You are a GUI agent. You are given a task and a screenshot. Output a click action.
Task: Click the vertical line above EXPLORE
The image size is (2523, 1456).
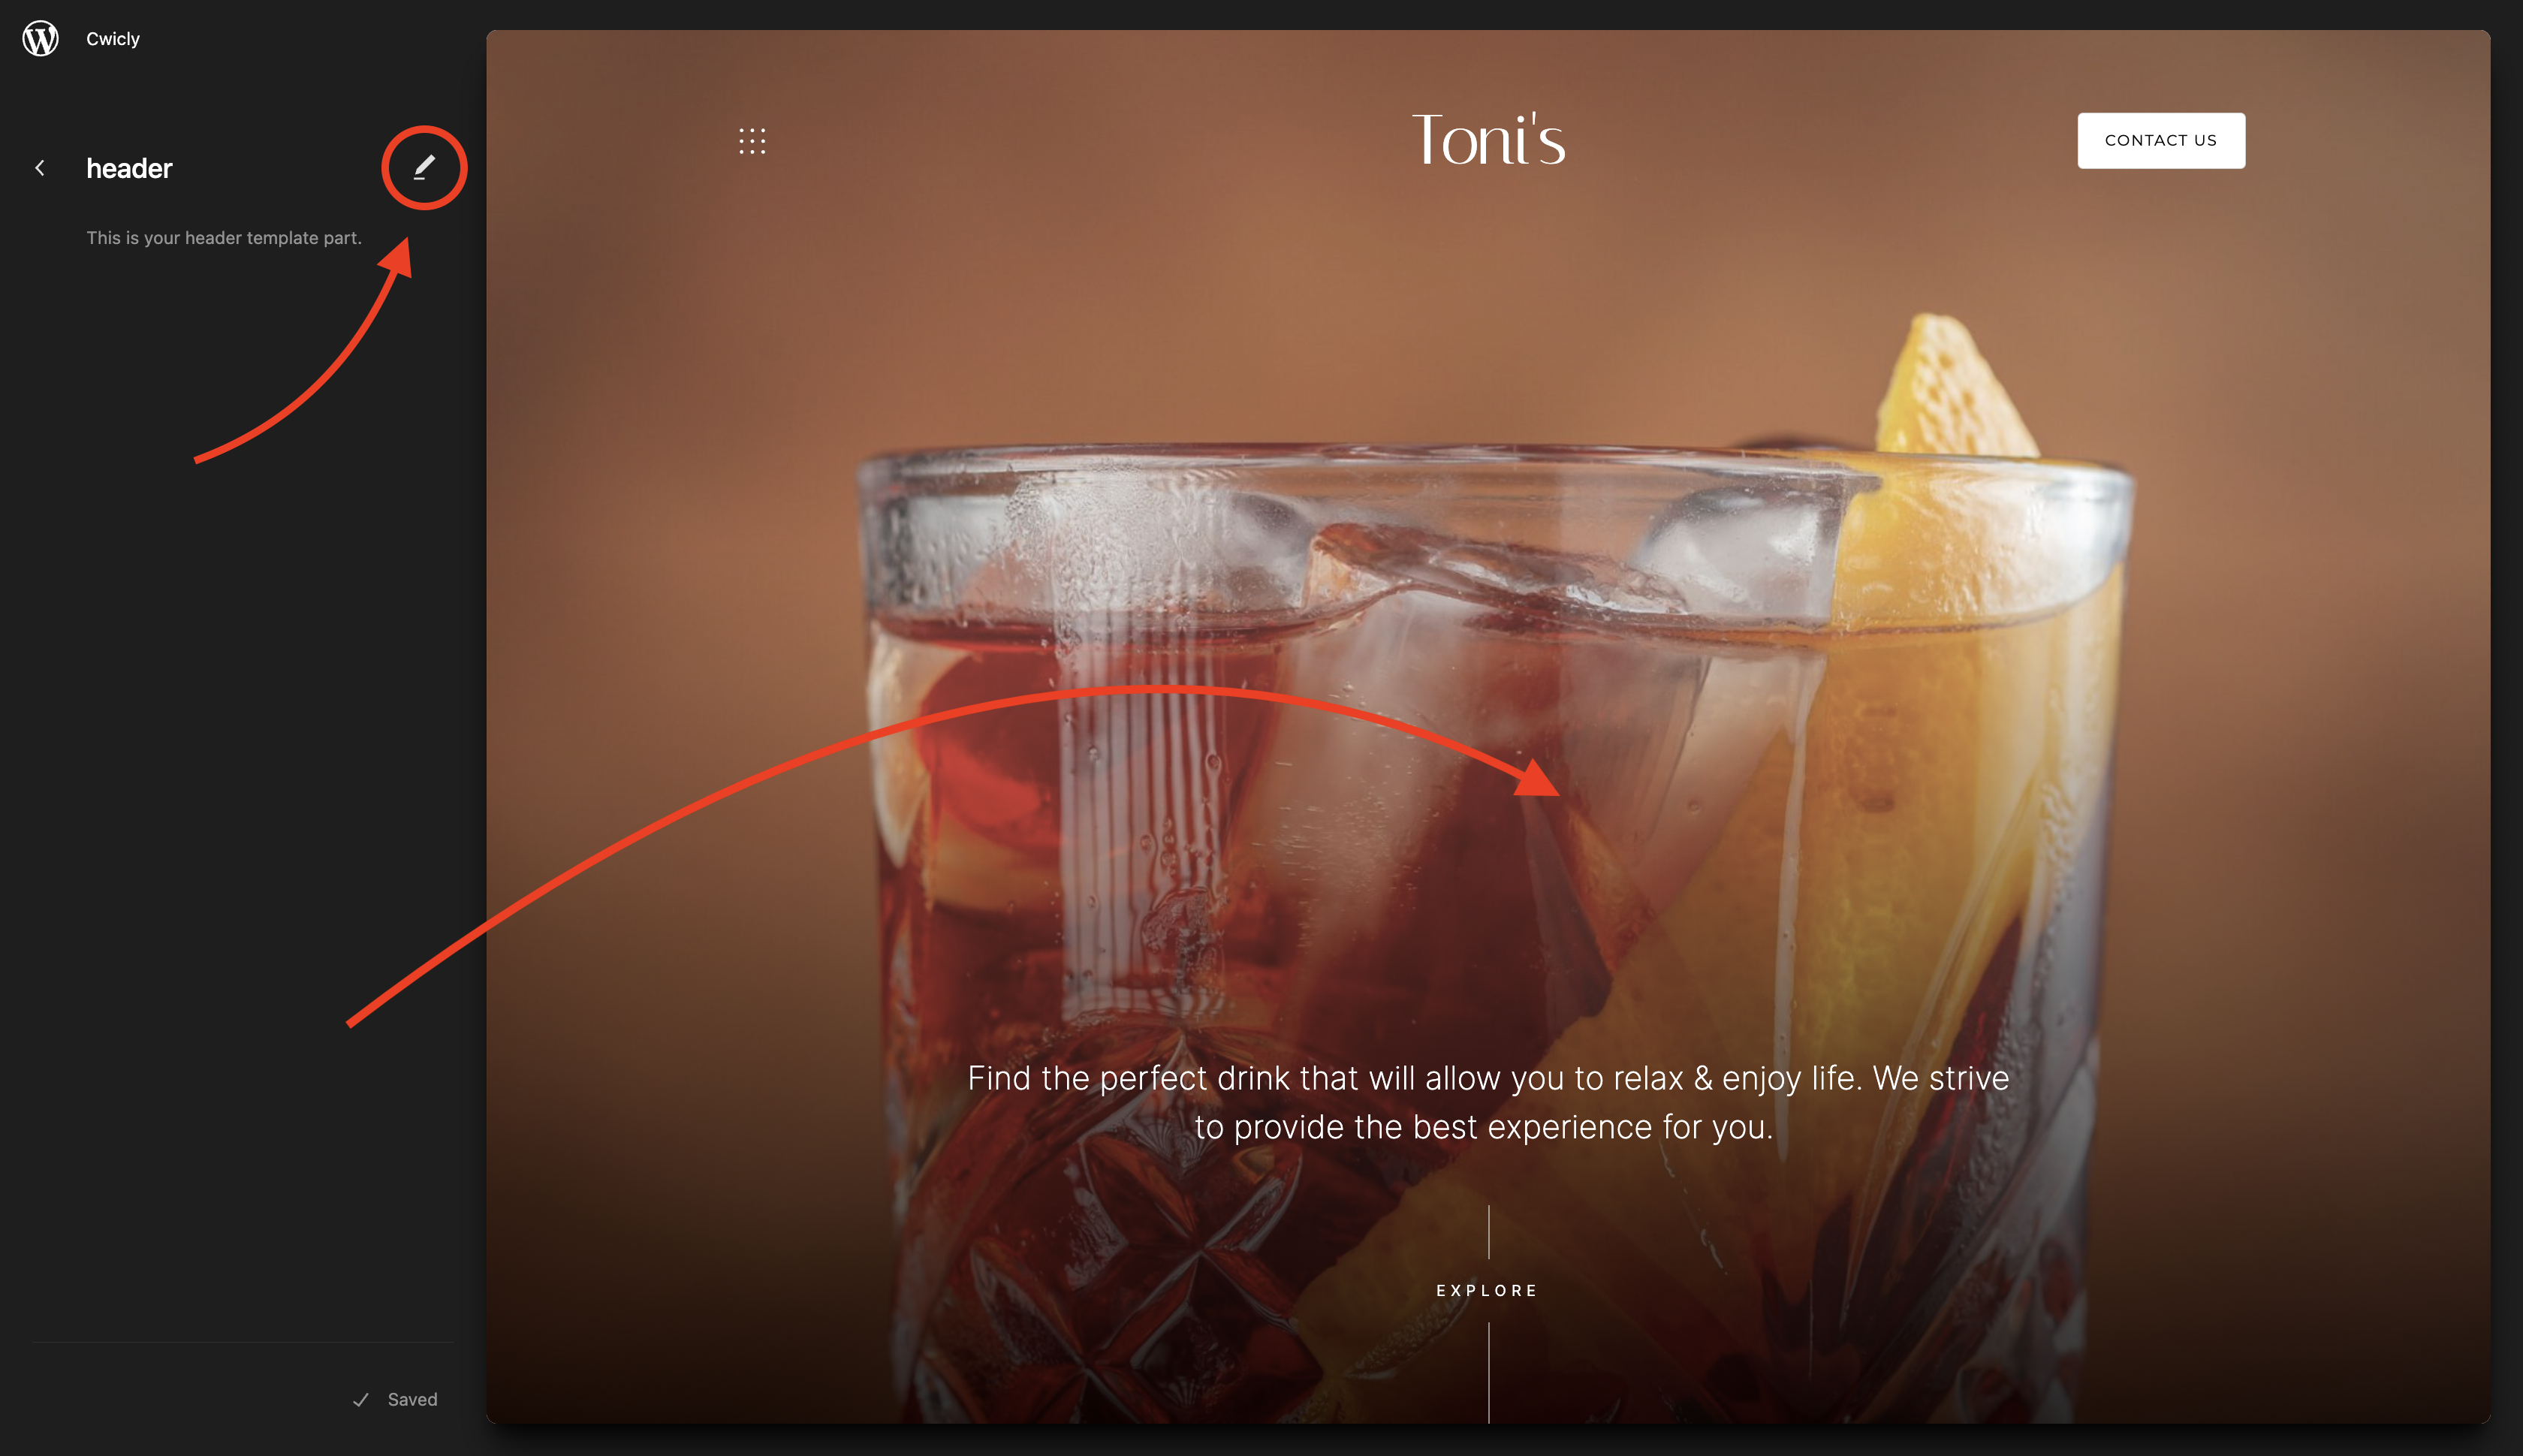point(1488,1232)
